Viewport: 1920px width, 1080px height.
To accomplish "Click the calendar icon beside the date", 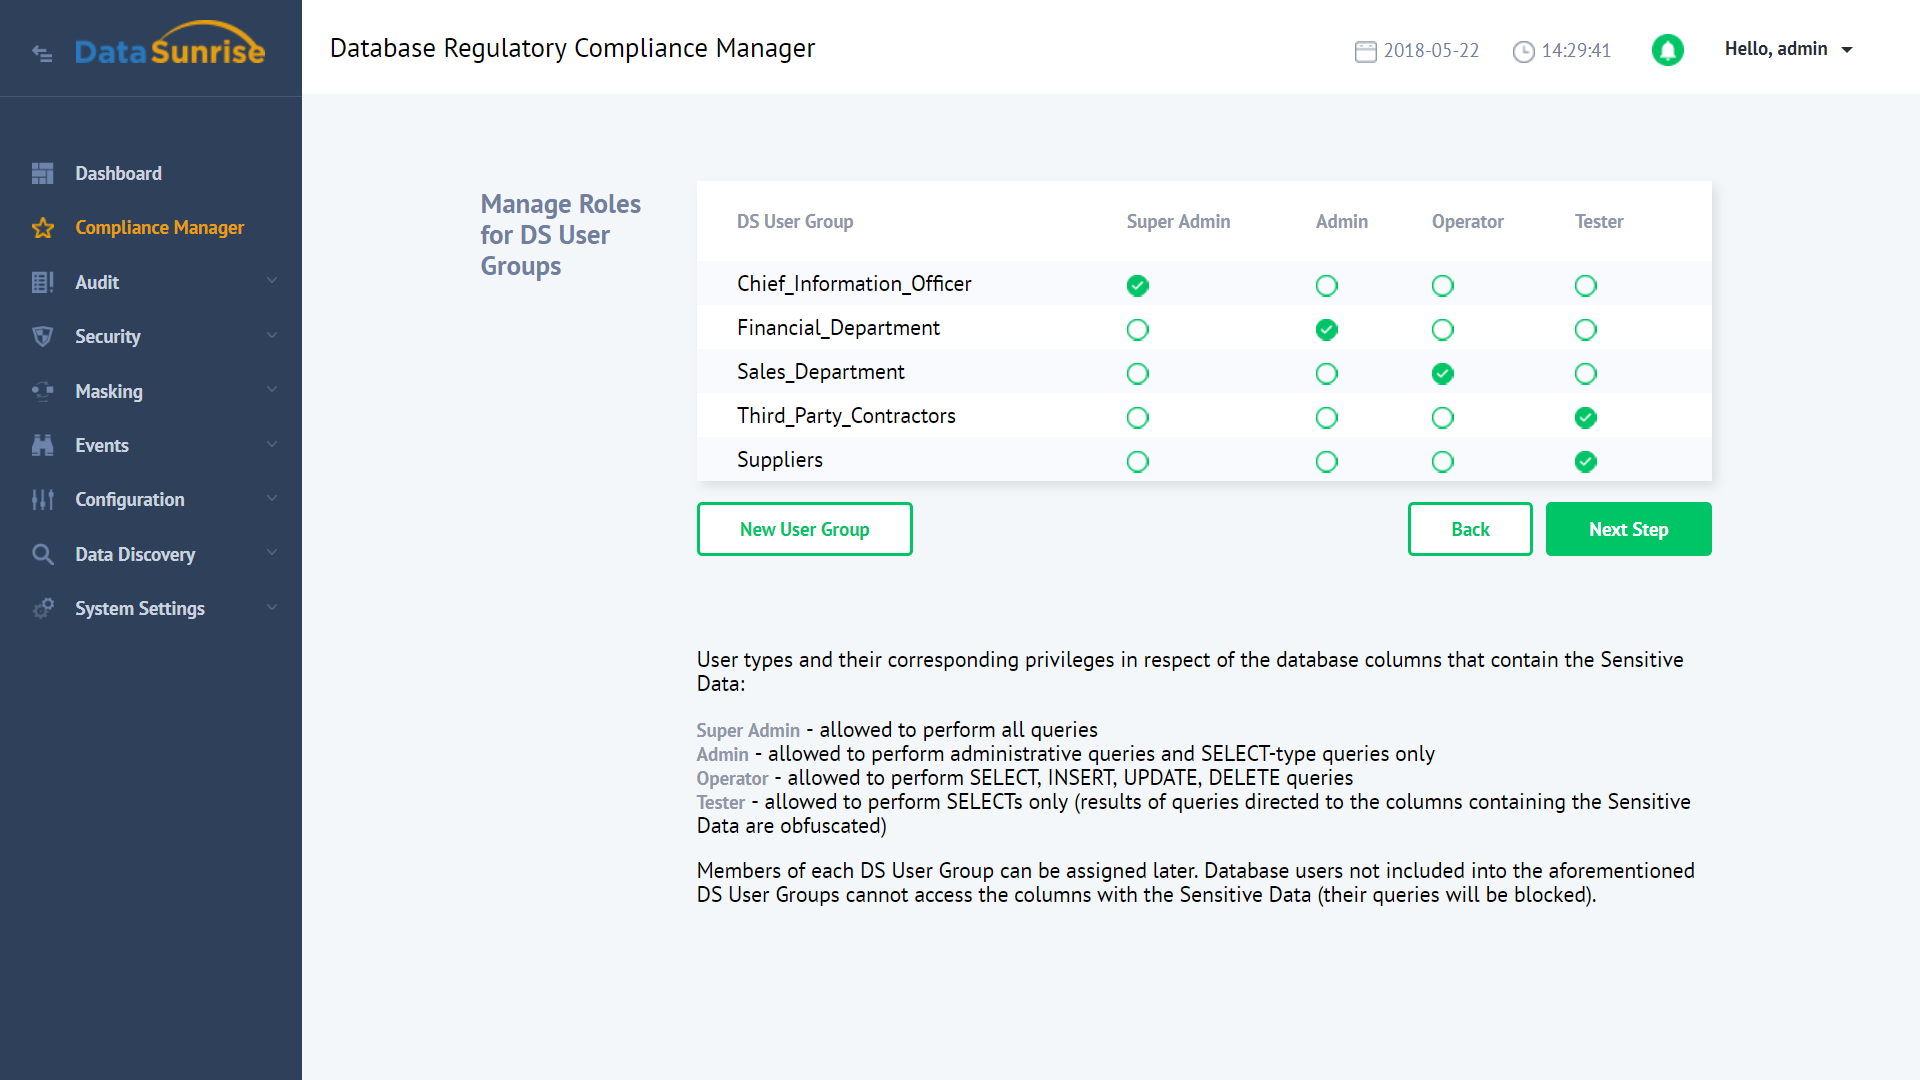I will [x=1365, y=51].
